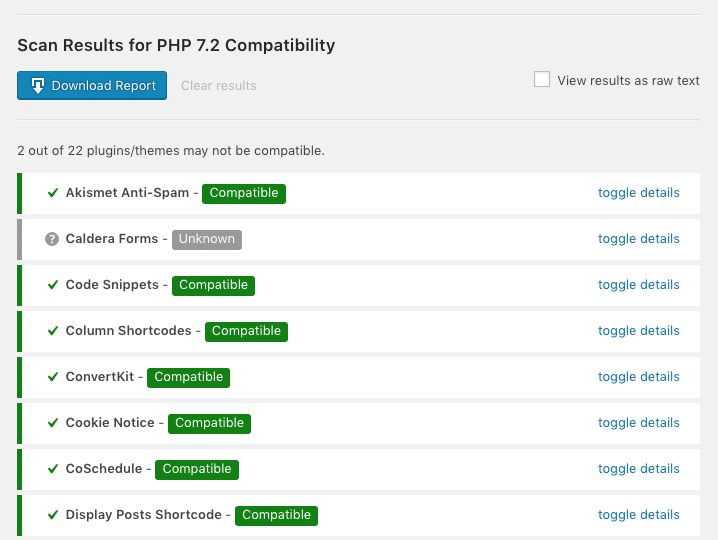
Task: Toggle details for Caldera Forms
Action: click(638, 239)
